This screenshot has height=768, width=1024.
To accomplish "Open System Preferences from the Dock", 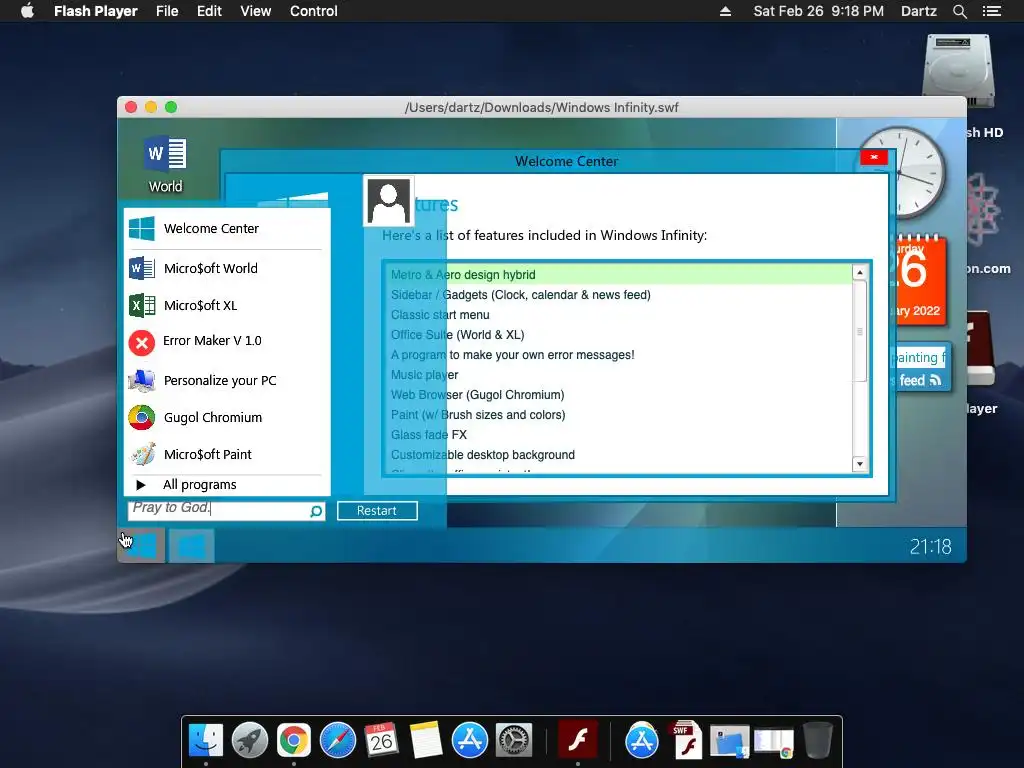I will [514, 741].
